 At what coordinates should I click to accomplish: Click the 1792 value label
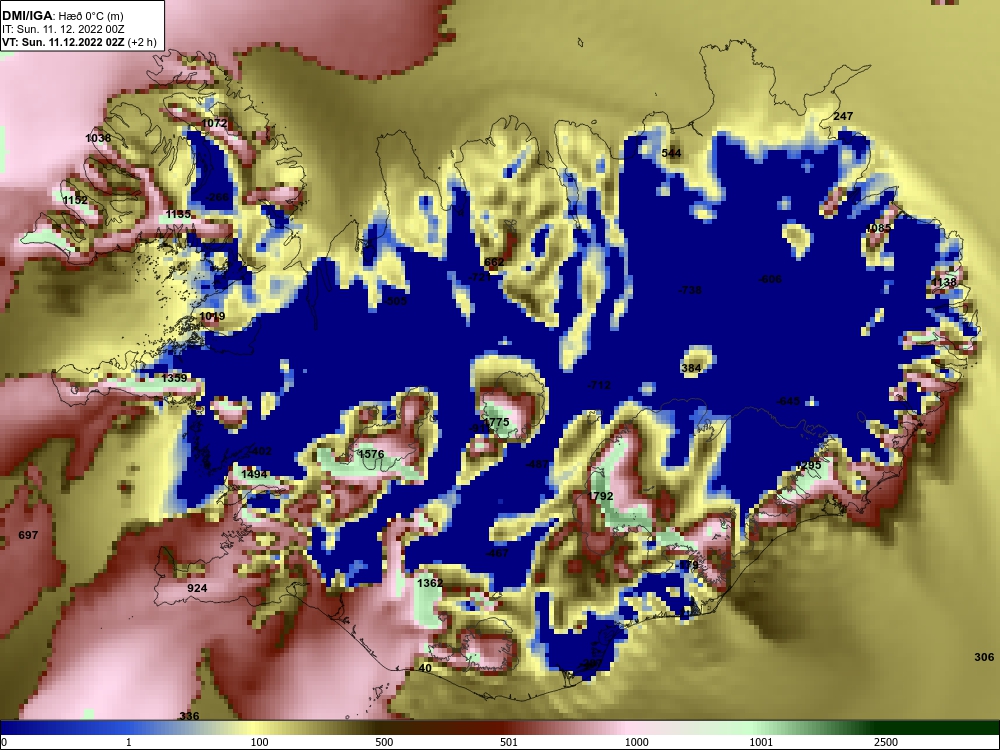tap(601, 496)
